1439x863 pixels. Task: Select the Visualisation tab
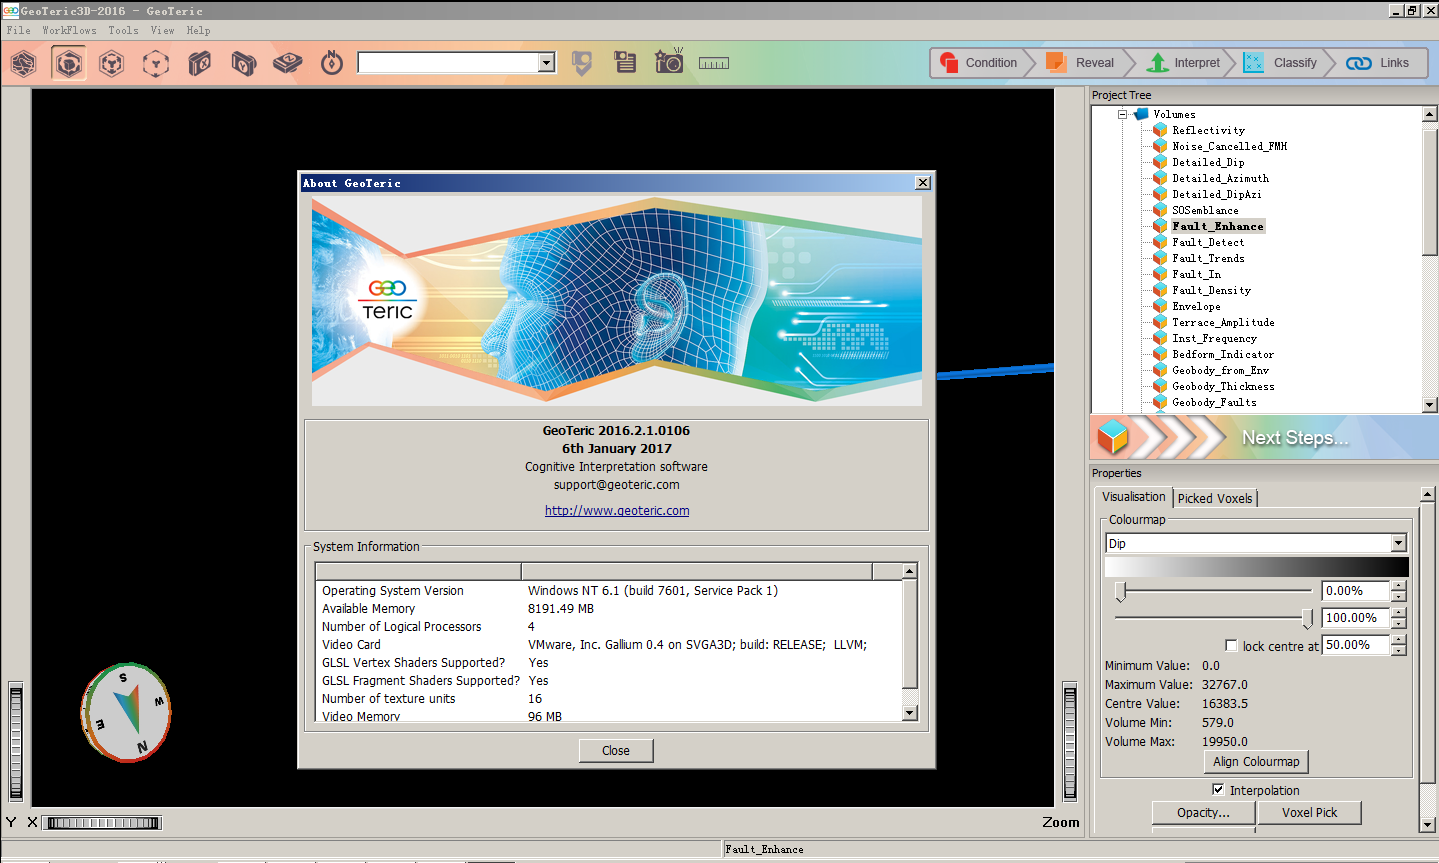[x=1134, y=497]
